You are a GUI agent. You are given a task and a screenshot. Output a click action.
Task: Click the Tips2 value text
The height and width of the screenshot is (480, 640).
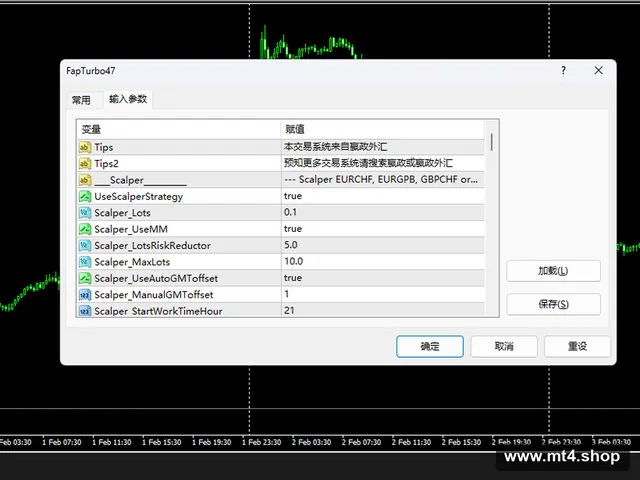click(368, 163)
